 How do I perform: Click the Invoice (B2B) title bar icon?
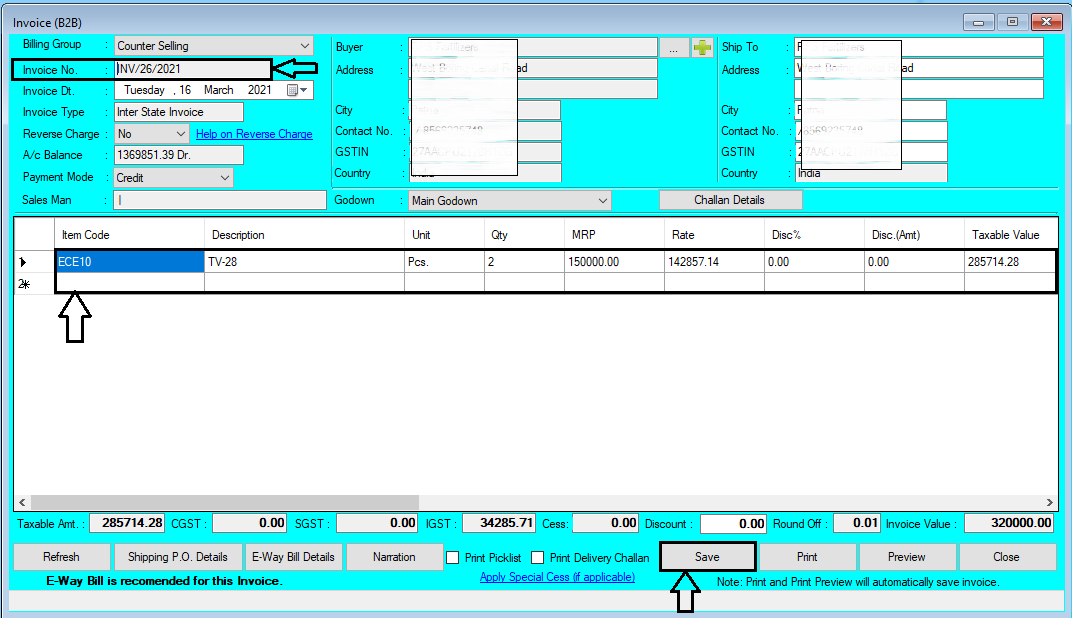(x=12, y=22)
